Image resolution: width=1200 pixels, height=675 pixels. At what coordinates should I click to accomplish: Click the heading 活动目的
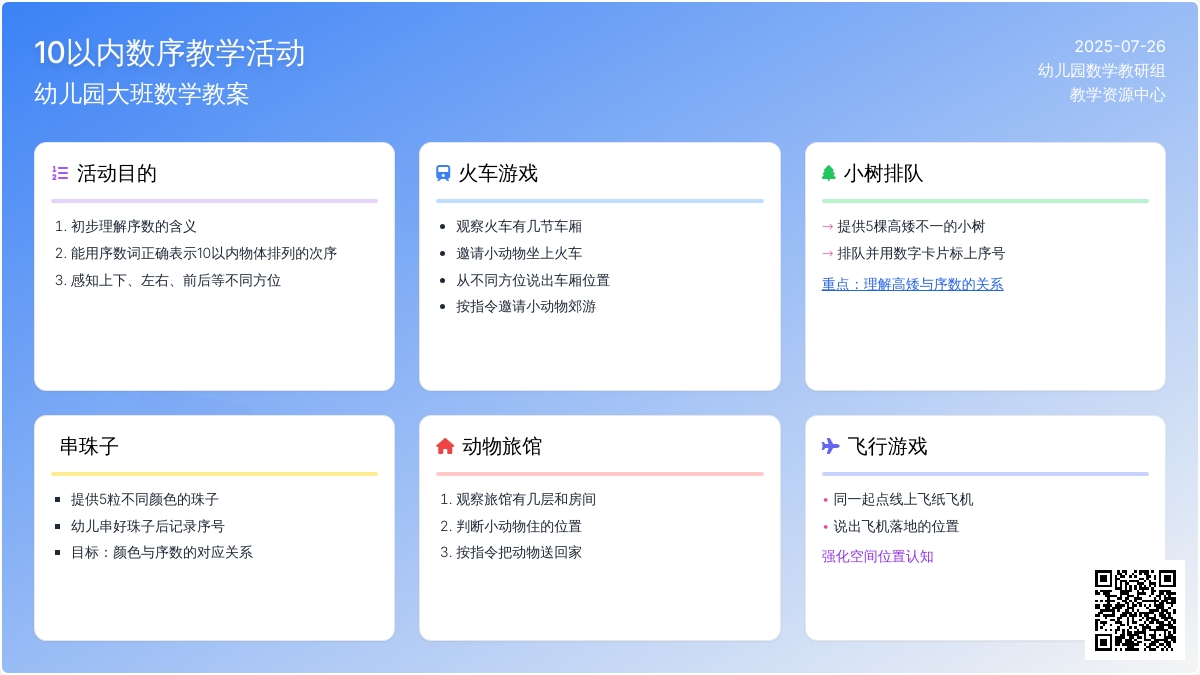(x=117, y=173)
